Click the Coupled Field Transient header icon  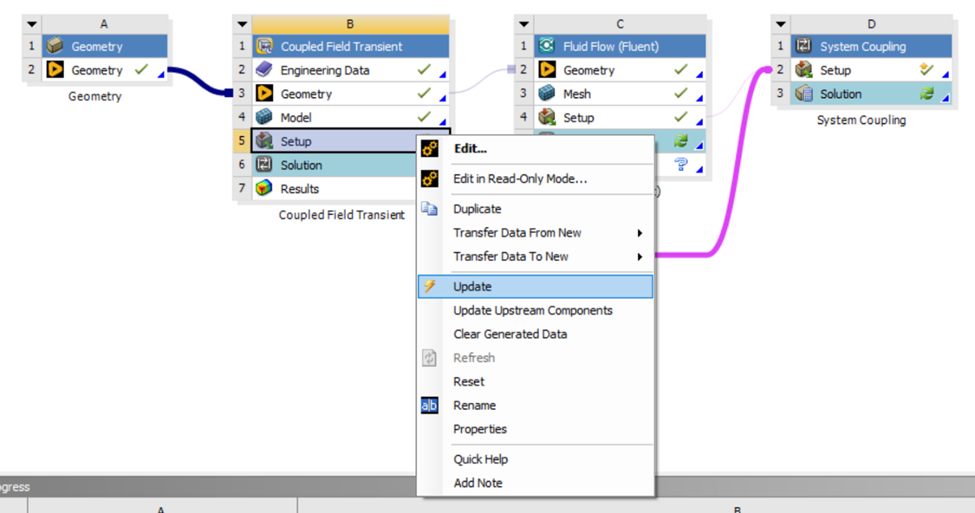coord(264,46)
